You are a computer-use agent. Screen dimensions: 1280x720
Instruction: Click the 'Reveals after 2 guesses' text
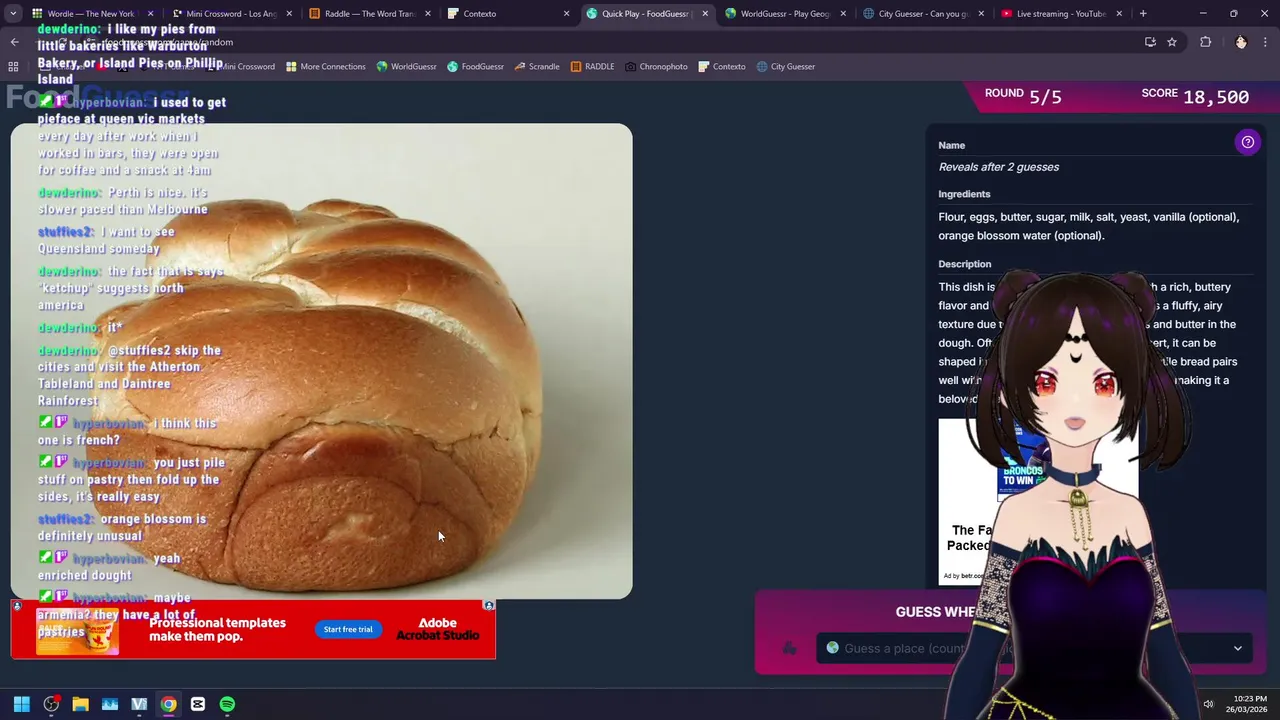coord(998,167)
